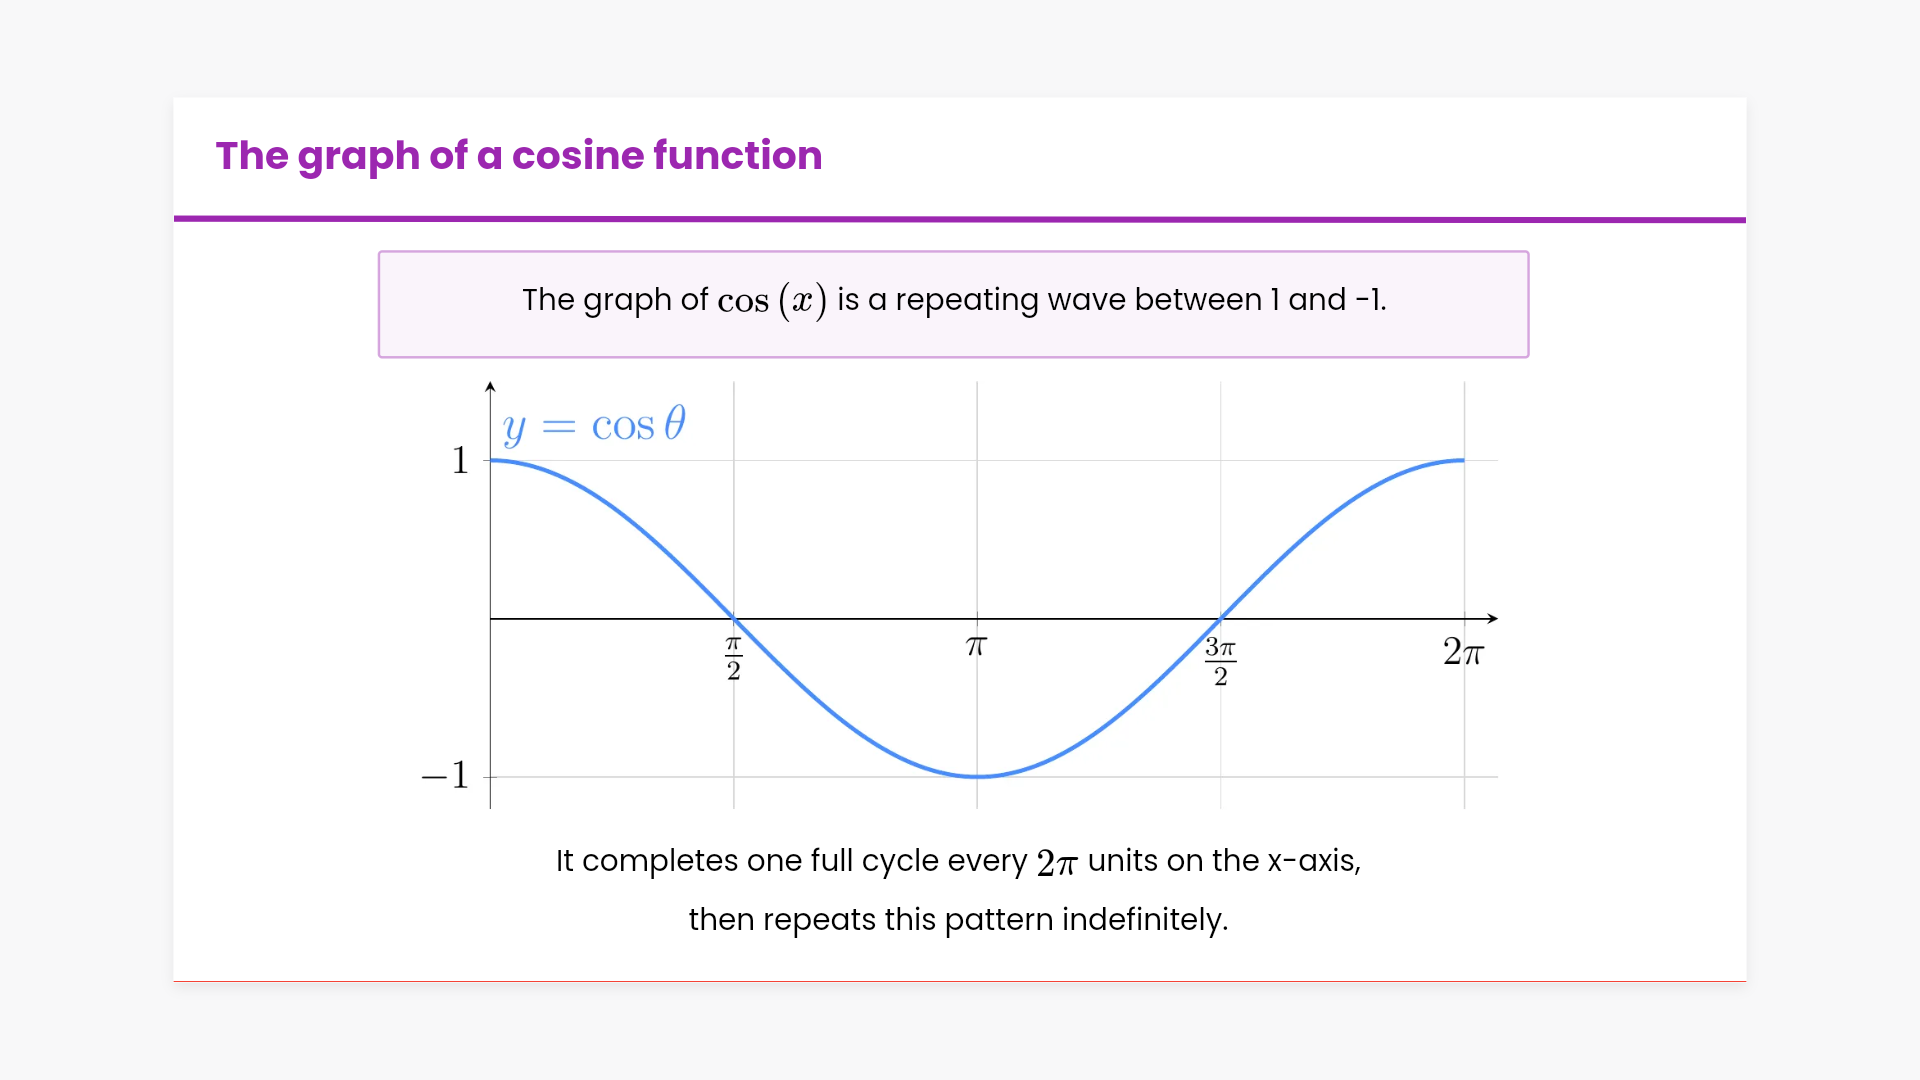Click the π label on the x-axis
This screenshot has width=1920, height=1080.
point(977,647)
